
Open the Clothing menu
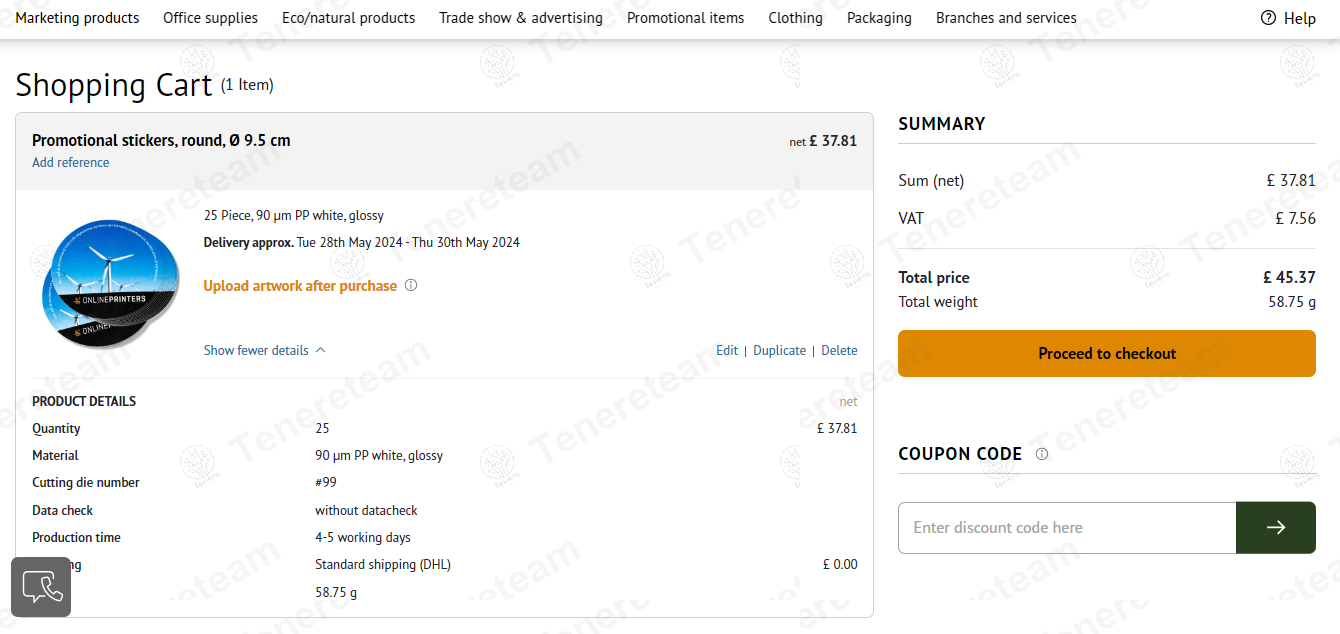point(795,18)
